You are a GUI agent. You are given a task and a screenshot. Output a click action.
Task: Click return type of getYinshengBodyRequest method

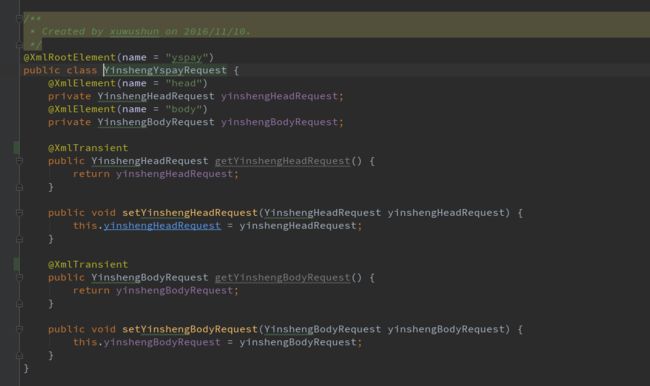click(150, 277)
